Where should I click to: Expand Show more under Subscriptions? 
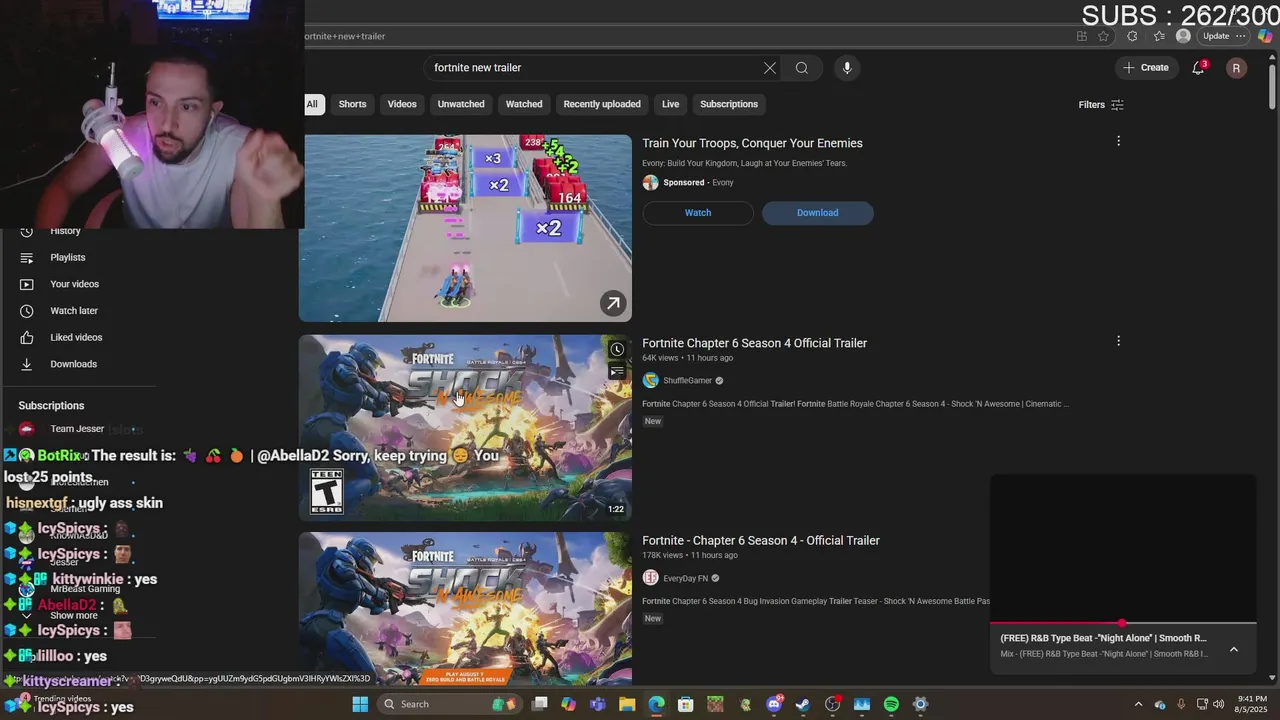74,615
